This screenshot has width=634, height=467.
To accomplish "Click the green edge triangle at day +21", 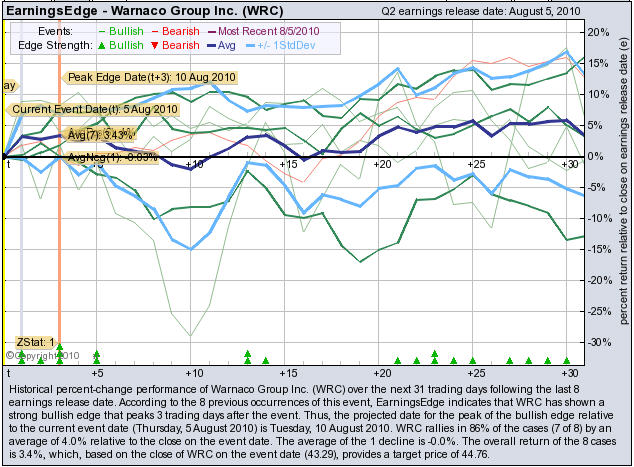I will [397, 360].
